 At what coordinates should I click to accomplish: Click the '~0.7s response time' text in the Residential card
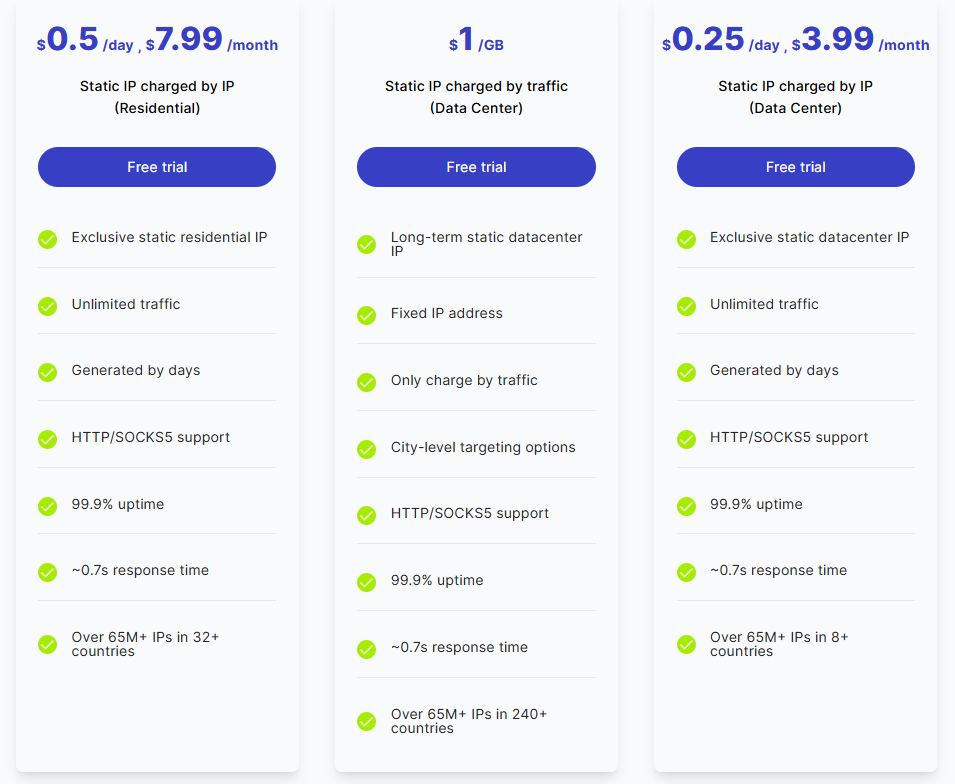pyautogui.click(x=140, y=570)
